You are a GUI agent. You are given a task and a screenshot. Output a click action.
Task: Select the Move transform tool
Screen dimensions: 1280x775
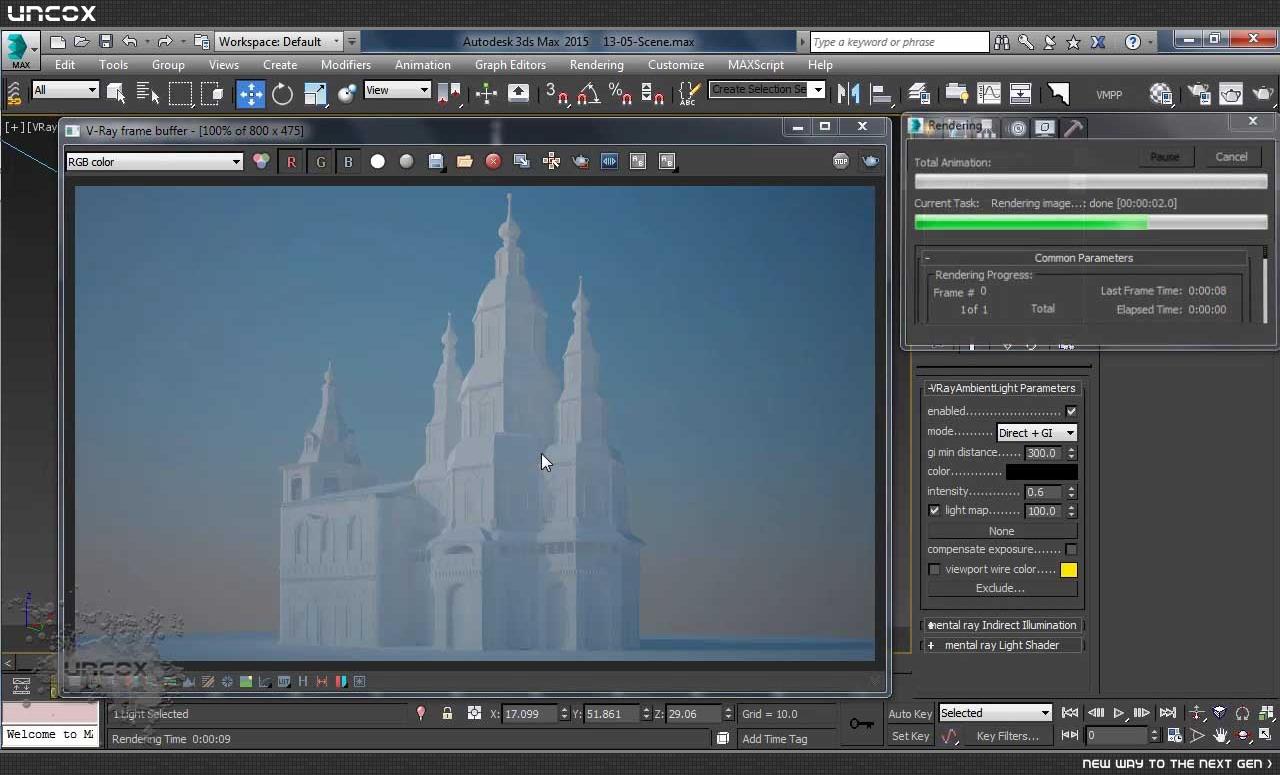pos(250,94)
